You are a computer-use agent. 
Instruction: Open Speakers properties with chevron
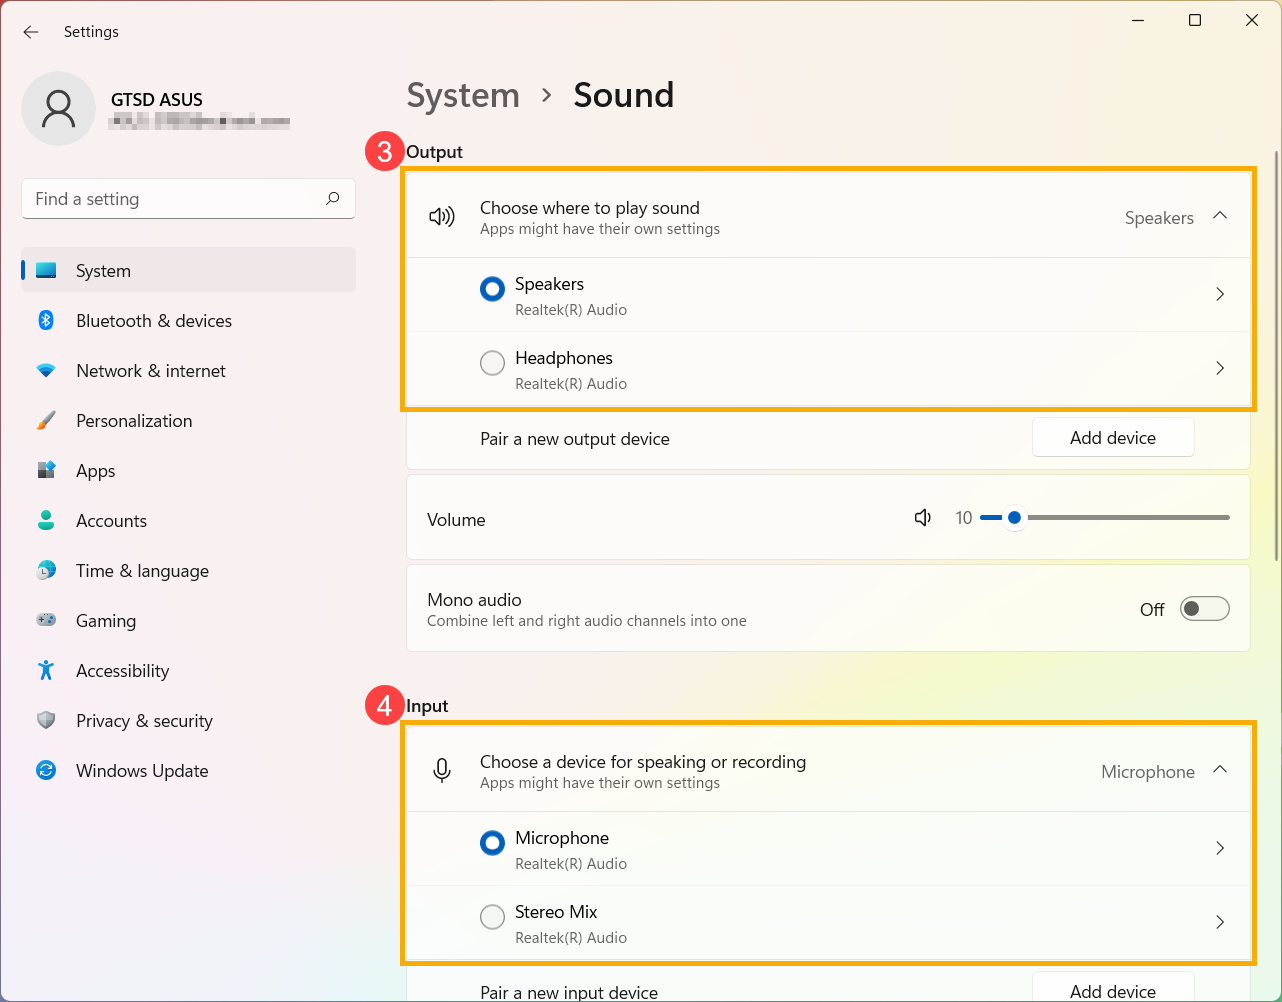(1220, 295)
